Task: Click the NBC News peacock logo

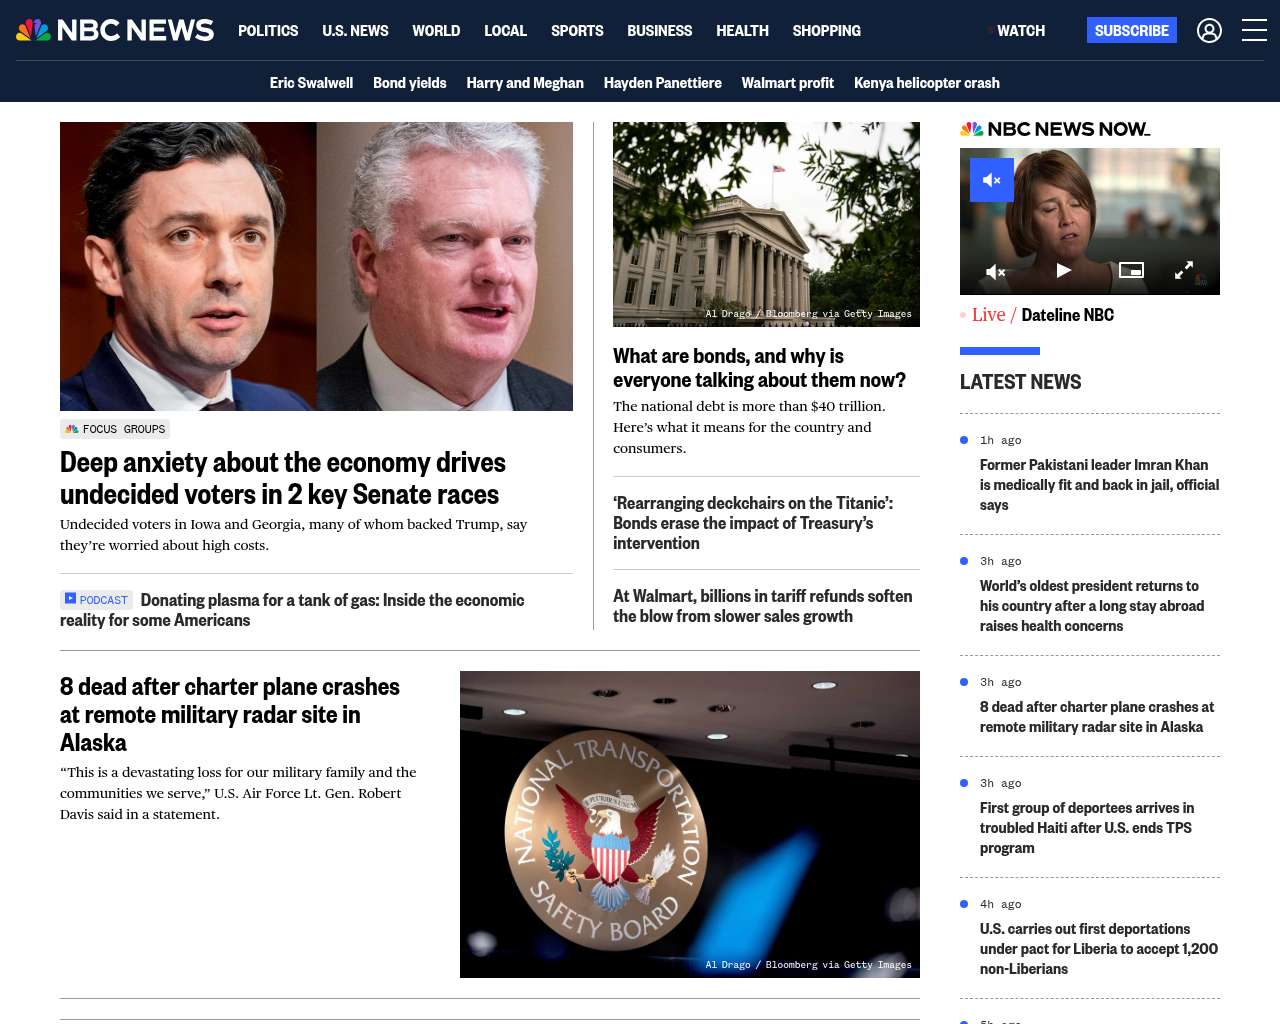Action: pyautogui.click(x=115, y=30)
